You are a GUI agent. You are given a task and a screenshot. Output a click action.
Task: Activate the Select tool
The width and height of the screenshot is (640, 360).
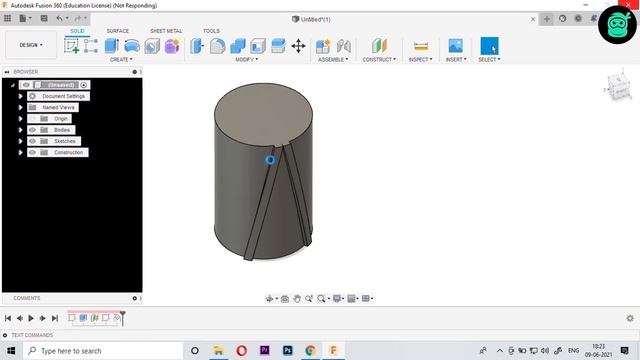489,46
